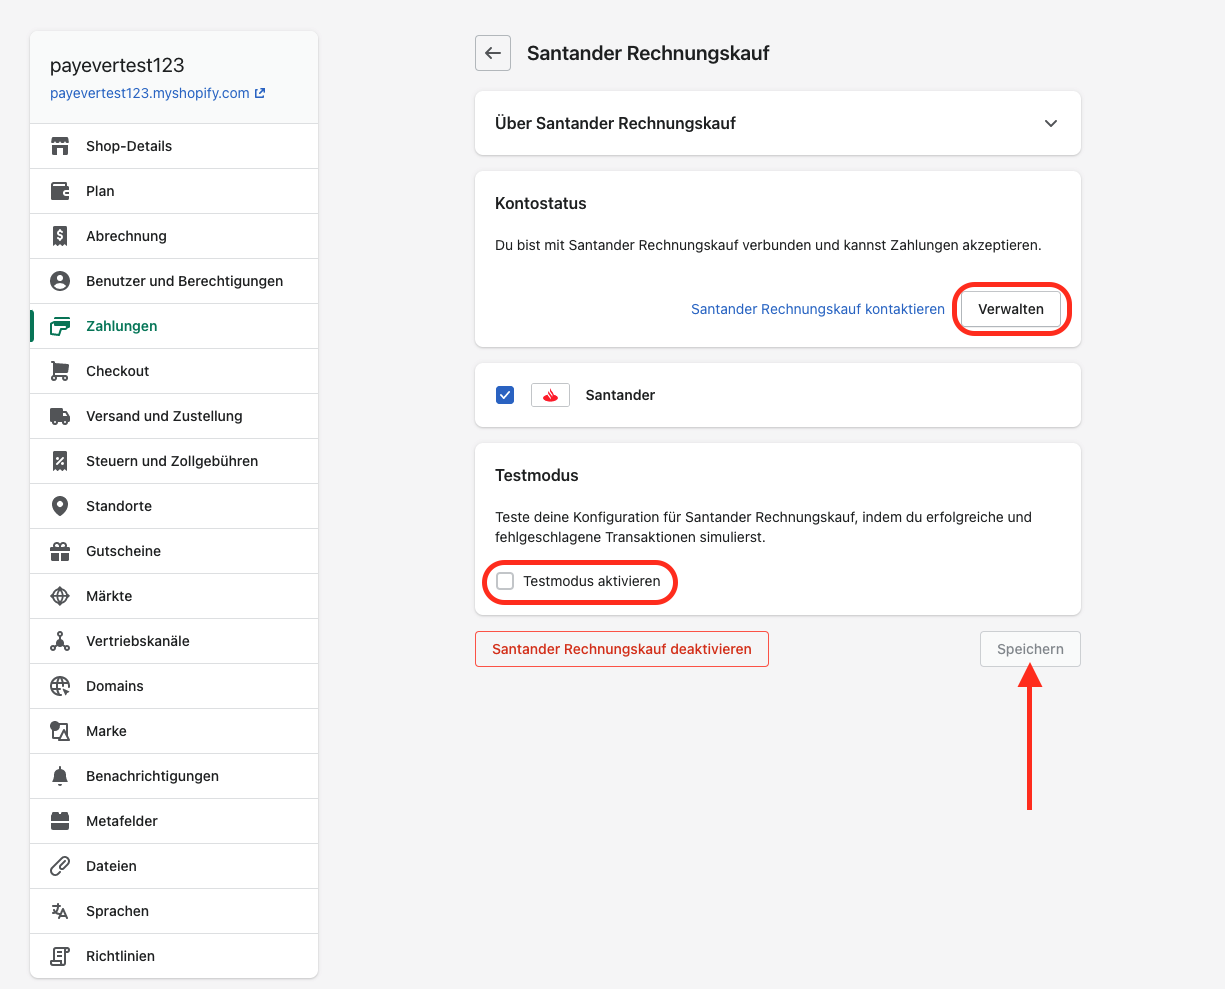Click the Vertriebskanäle network icon

click(60, 641)
